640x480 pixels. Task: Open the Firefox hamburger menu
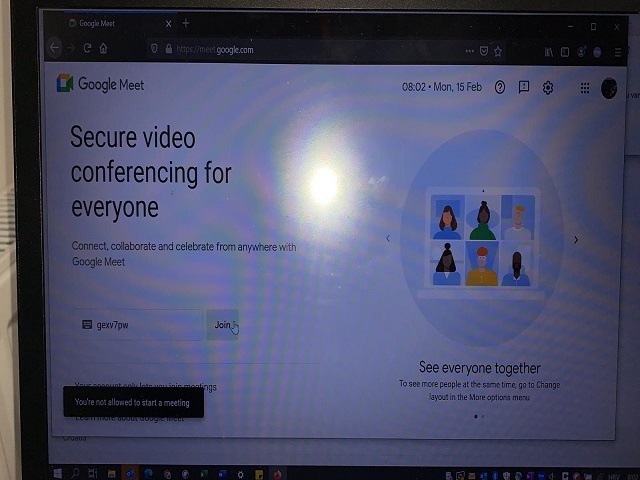coord(618,52)
